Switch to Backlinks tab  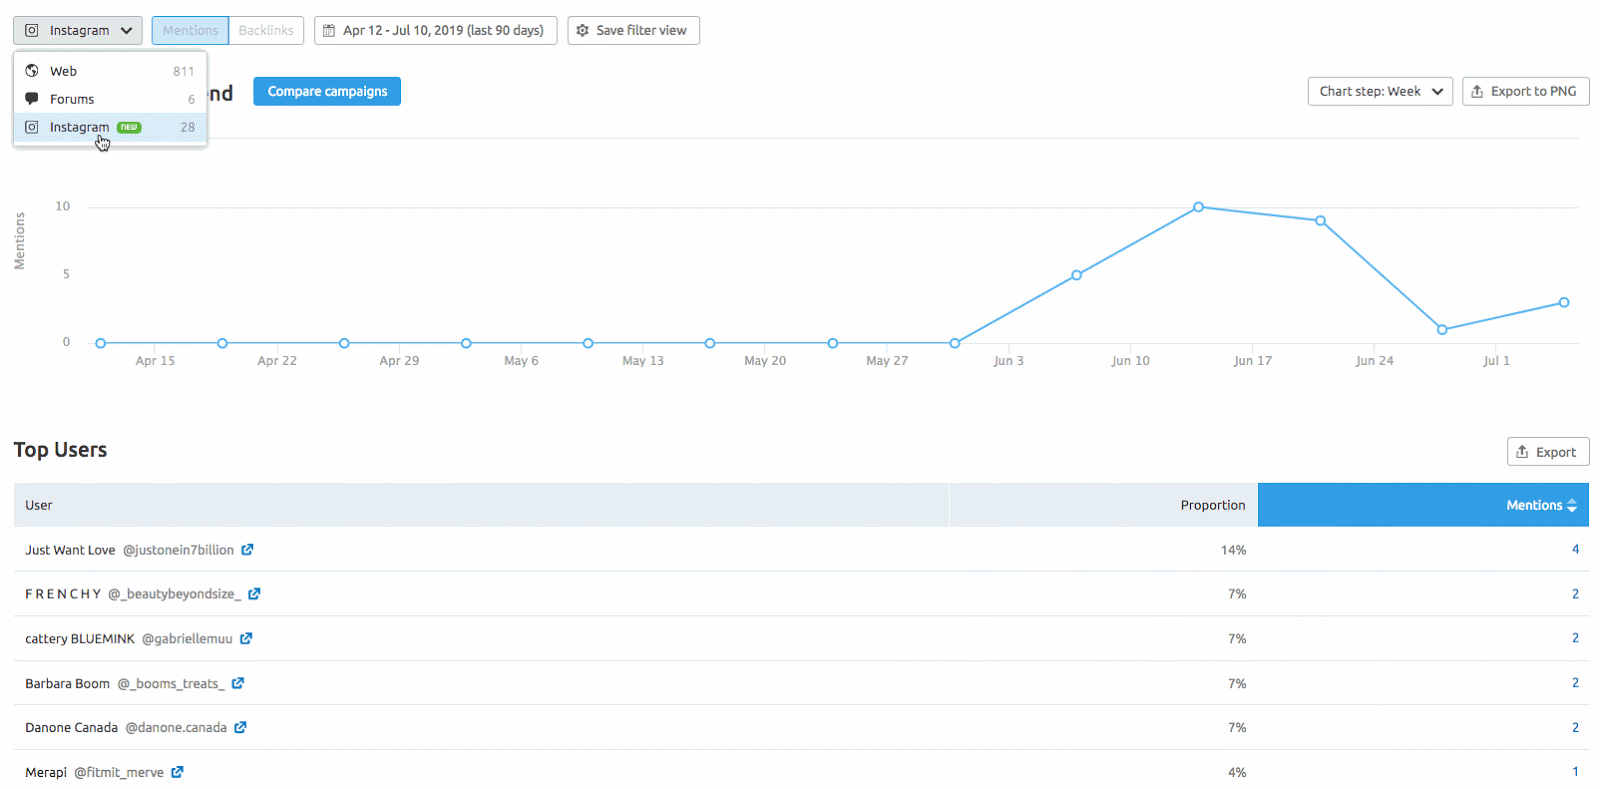(x=266, y=31)
